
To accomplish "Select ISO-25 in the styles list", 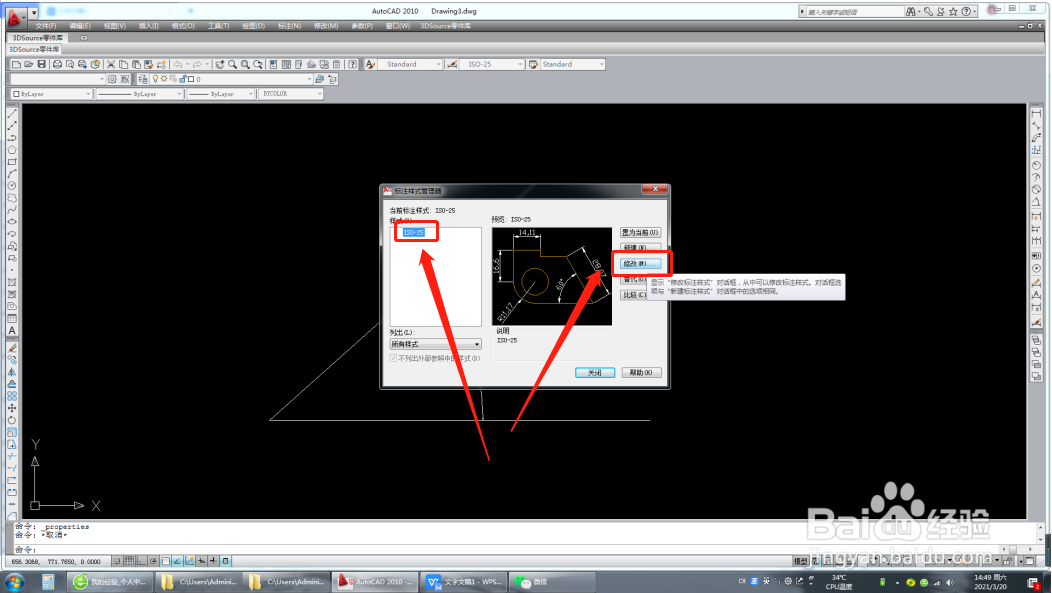I will (x=413, y=232).
